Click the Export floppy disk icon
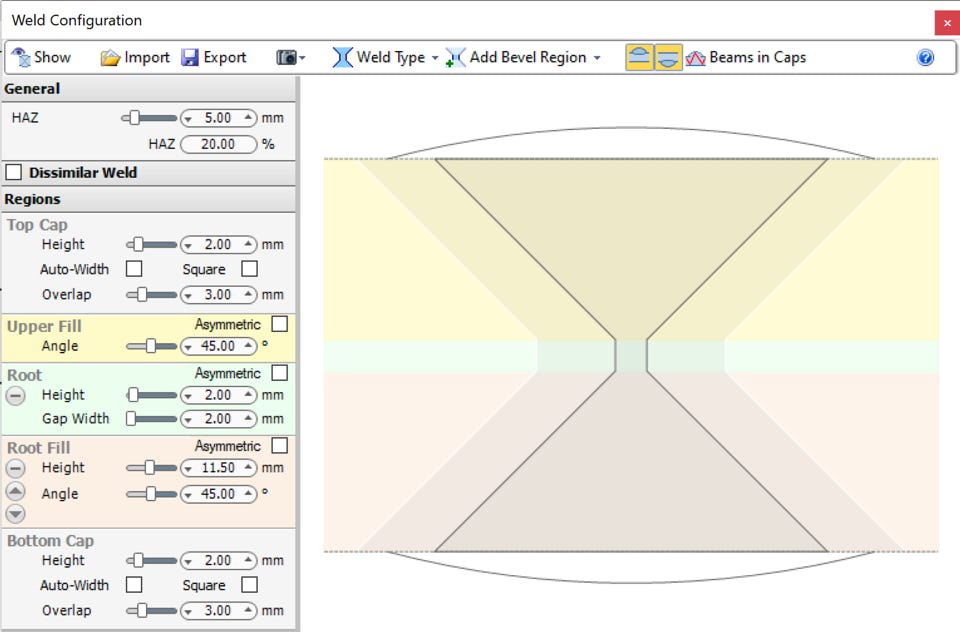Screen dimensions: 960x632 [x=190, y=58]
